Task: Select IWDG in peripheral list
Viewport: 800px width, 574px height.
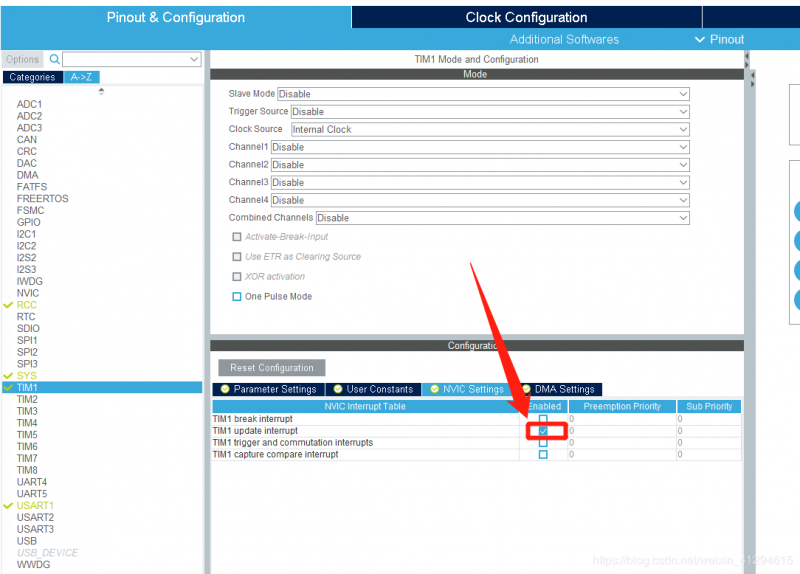Action: (x=30, y=282)
